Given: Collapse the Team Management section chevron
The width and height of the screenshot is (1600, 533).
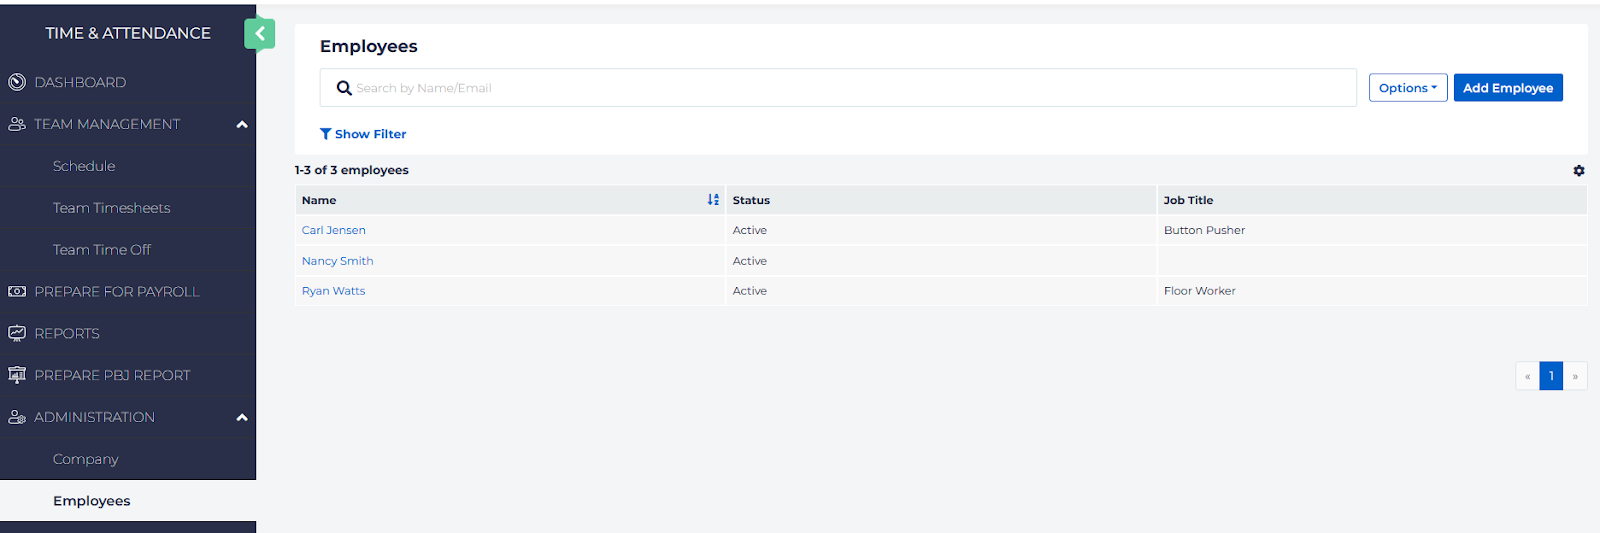Looking at the screenshot, I should click(x=241, y=125).
